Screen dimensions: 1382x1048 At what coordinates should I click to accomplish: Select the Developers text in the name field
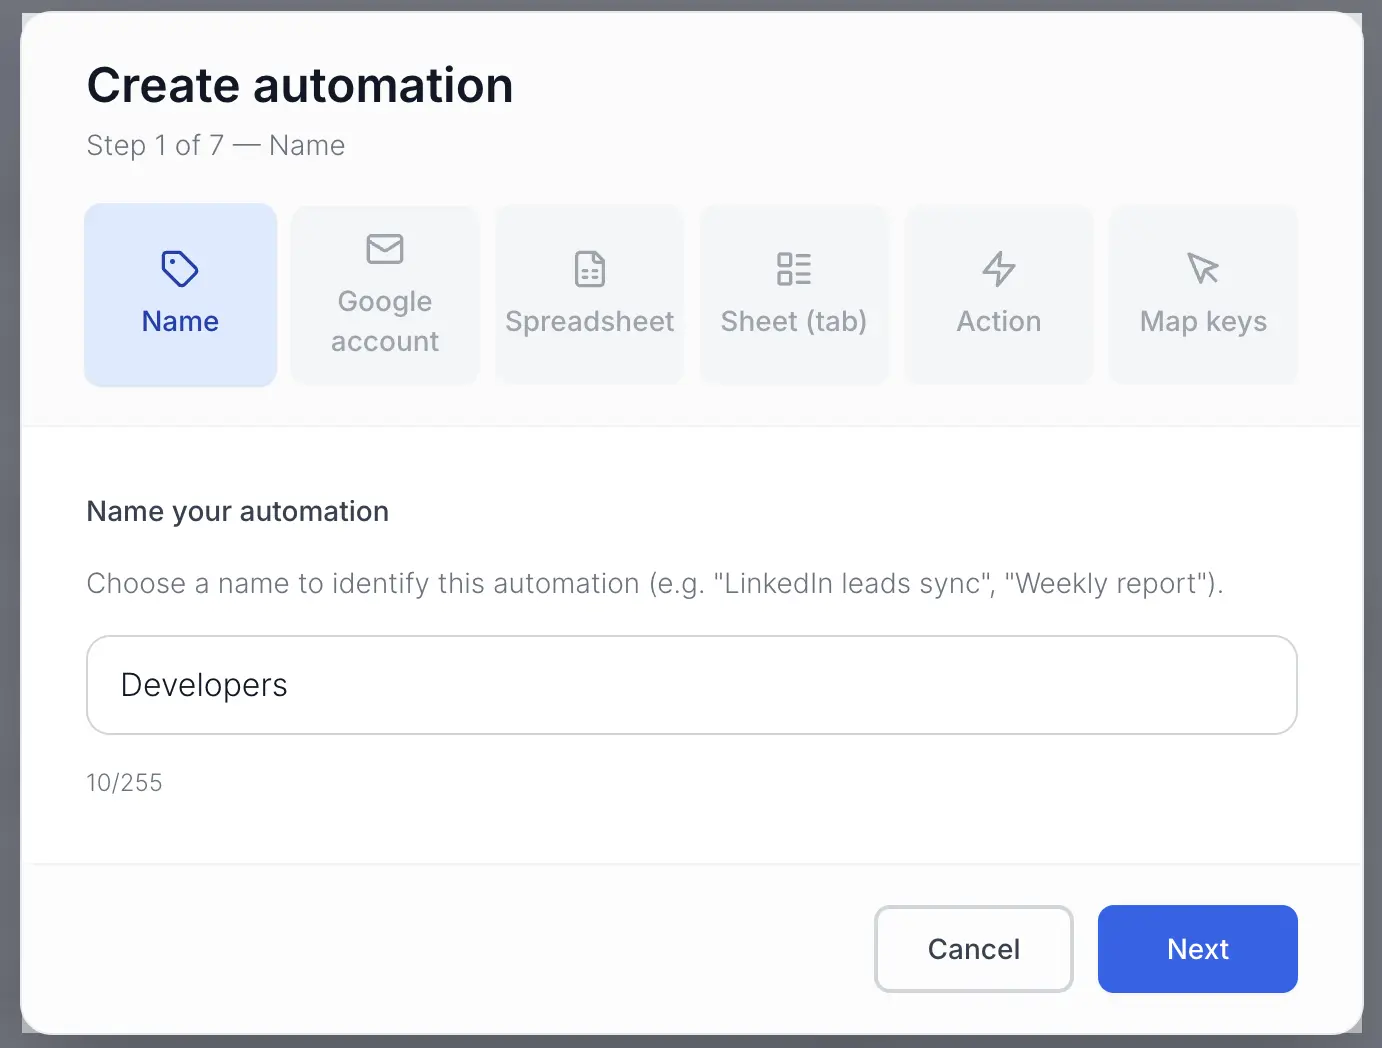[203, 685]
